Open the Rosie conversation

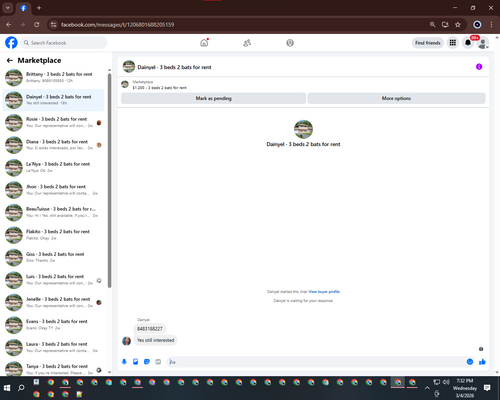(x=53, y=122)
